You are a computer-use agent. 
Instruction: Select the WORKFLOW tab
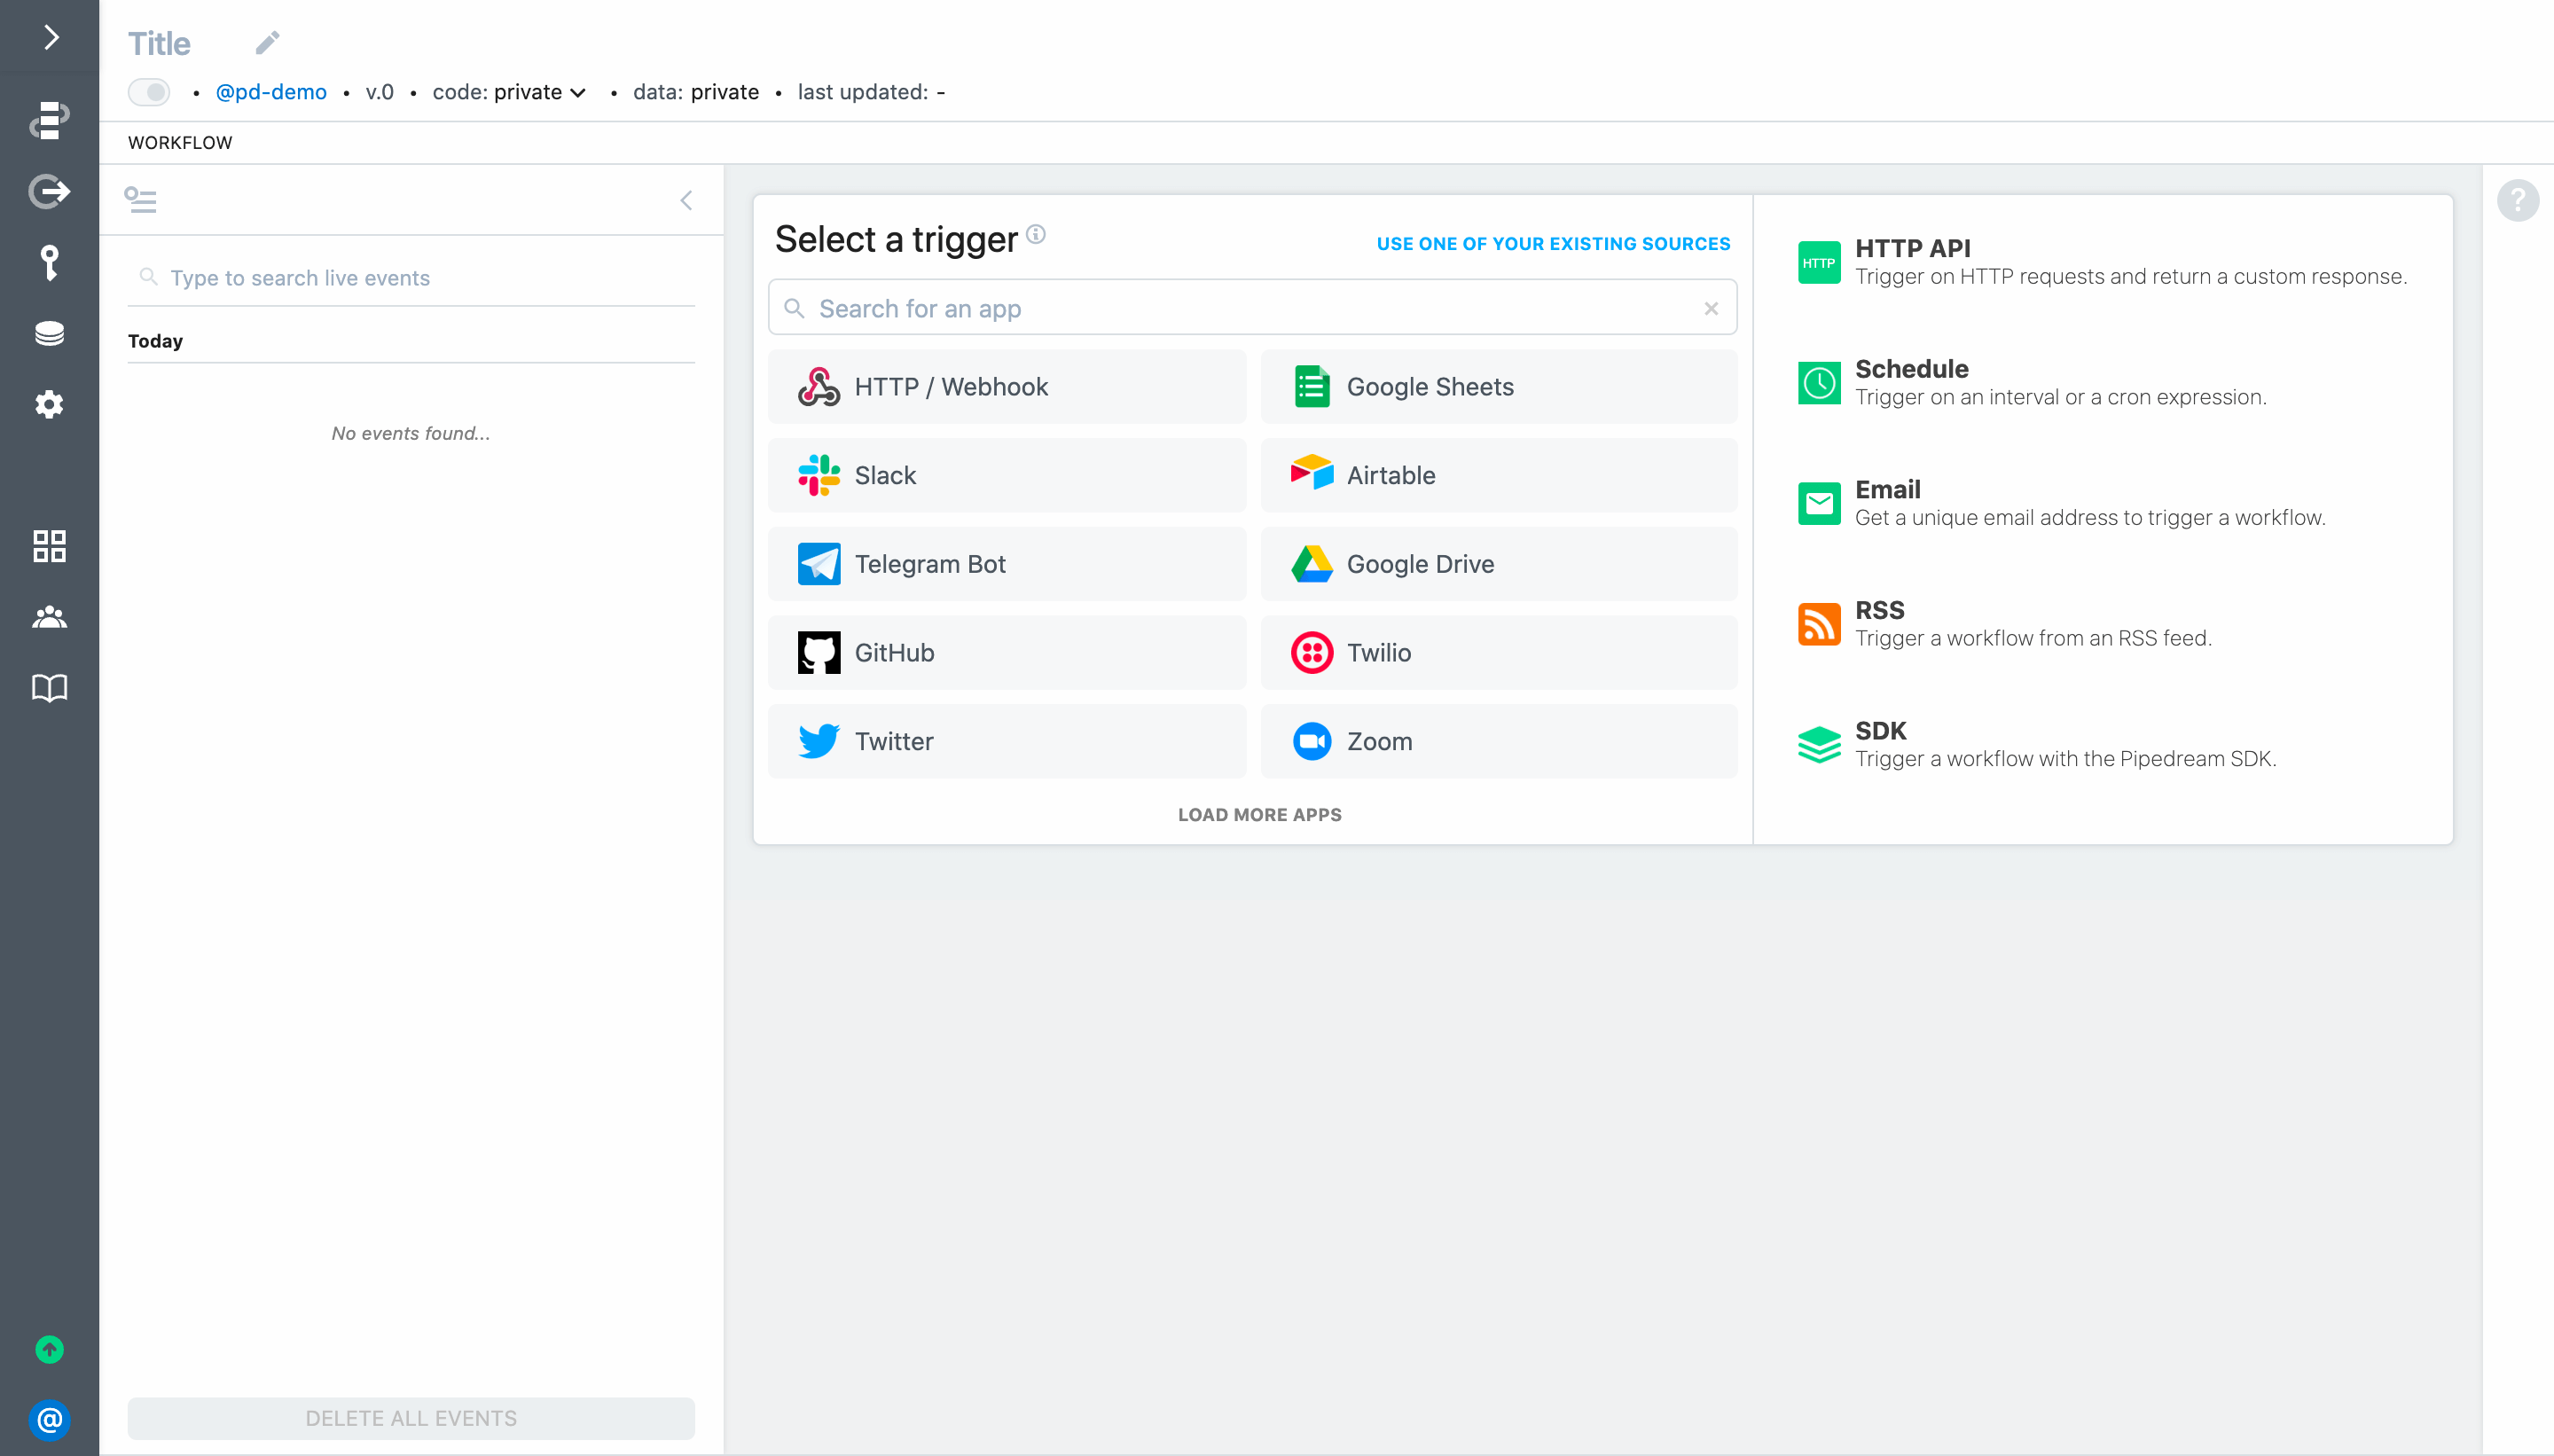(x=180, y=143)
